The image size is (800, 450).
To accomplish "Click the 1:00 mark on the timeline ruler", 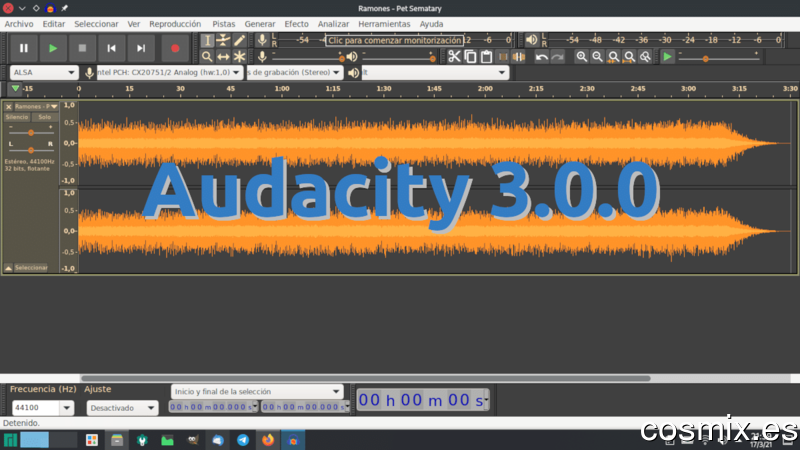I will (x=282, y=89).
